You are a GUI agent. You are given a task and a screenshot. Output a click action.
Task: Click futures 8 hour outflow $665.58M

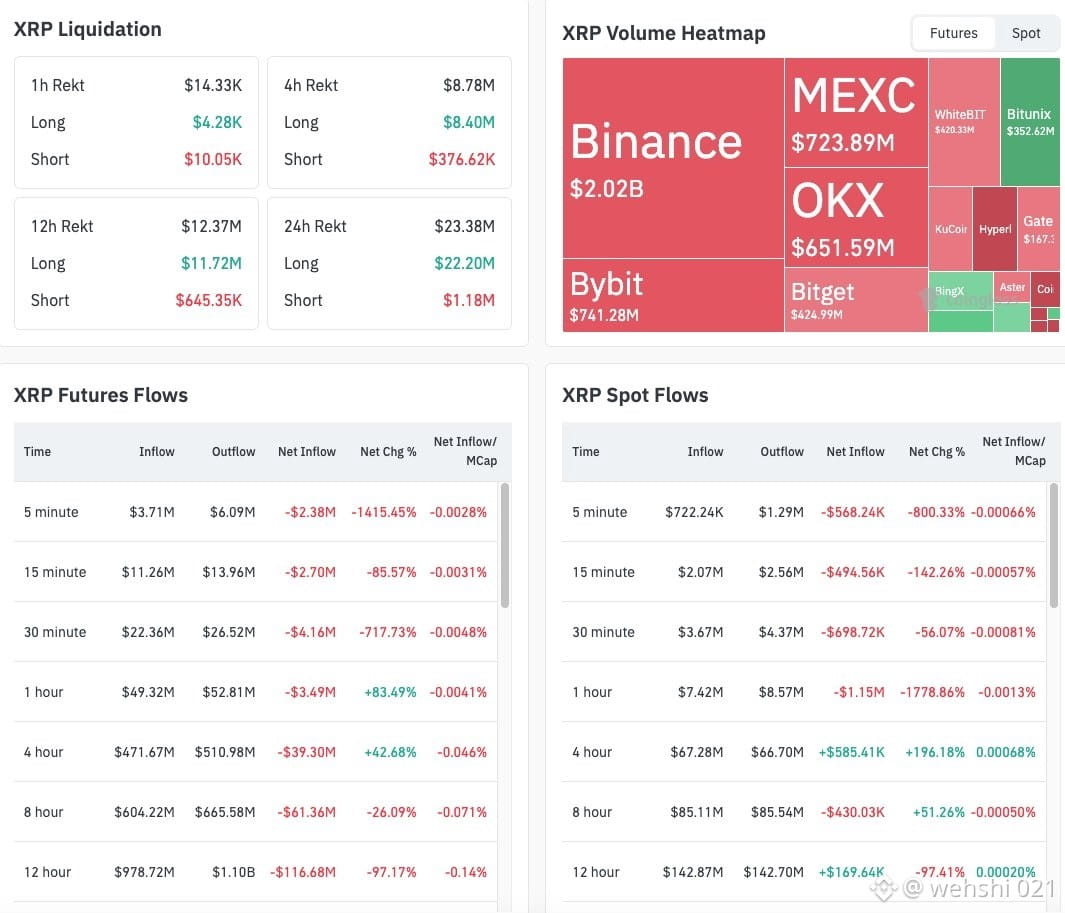(225, 812)
